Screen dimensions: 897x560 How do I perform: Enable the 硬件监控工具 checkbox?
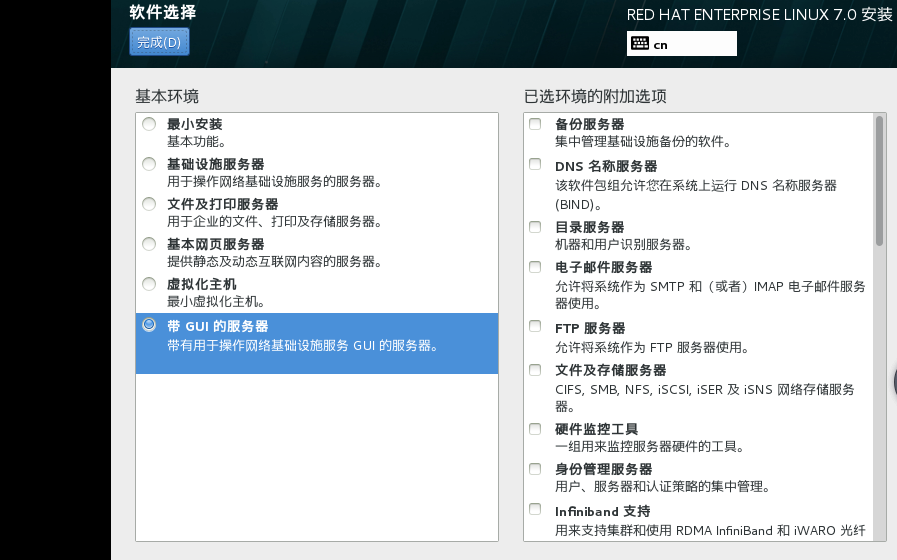click(x=535, y=429)
